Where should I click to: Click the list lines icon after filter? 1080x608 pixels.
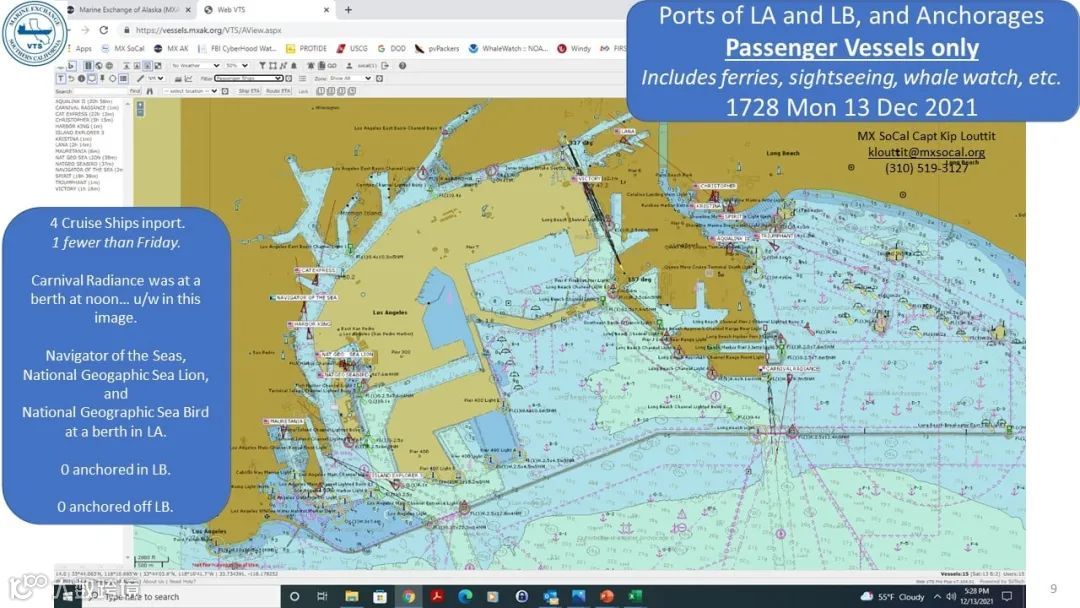[x=302, y=78]
